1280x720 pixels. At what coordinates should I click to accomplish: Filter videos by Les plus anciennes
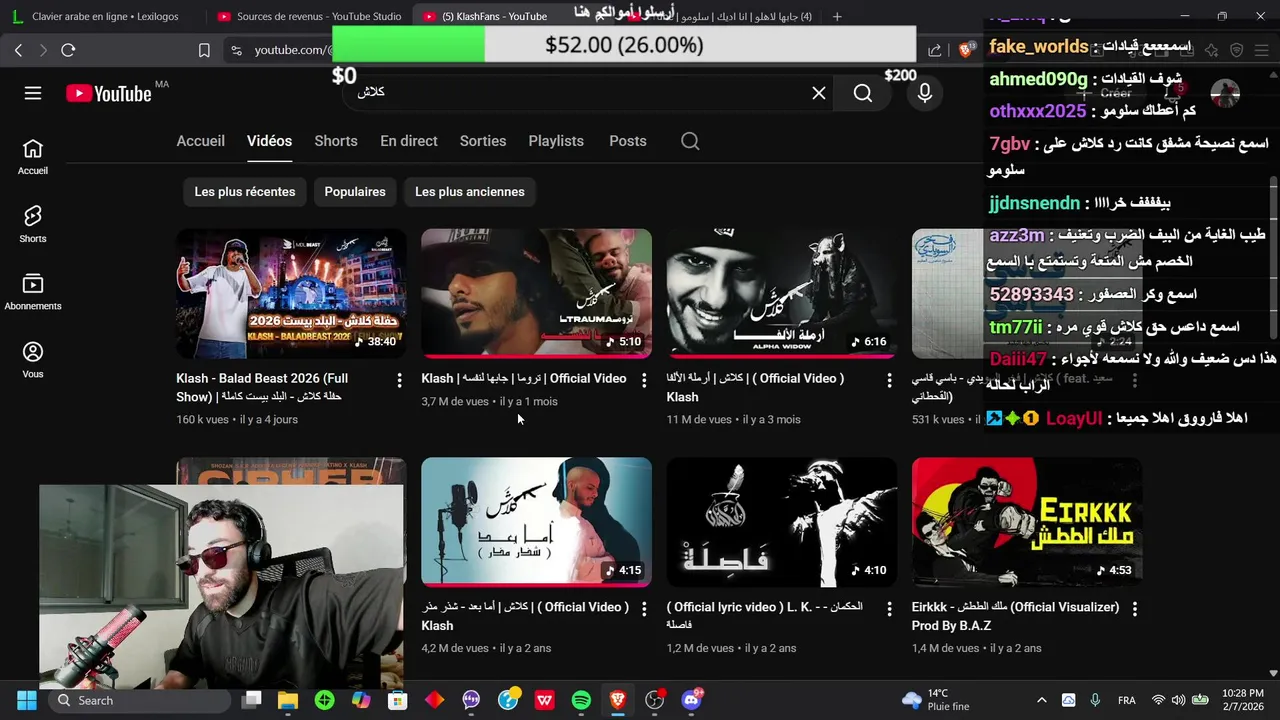pyautogui.click(x=470, y=192)
